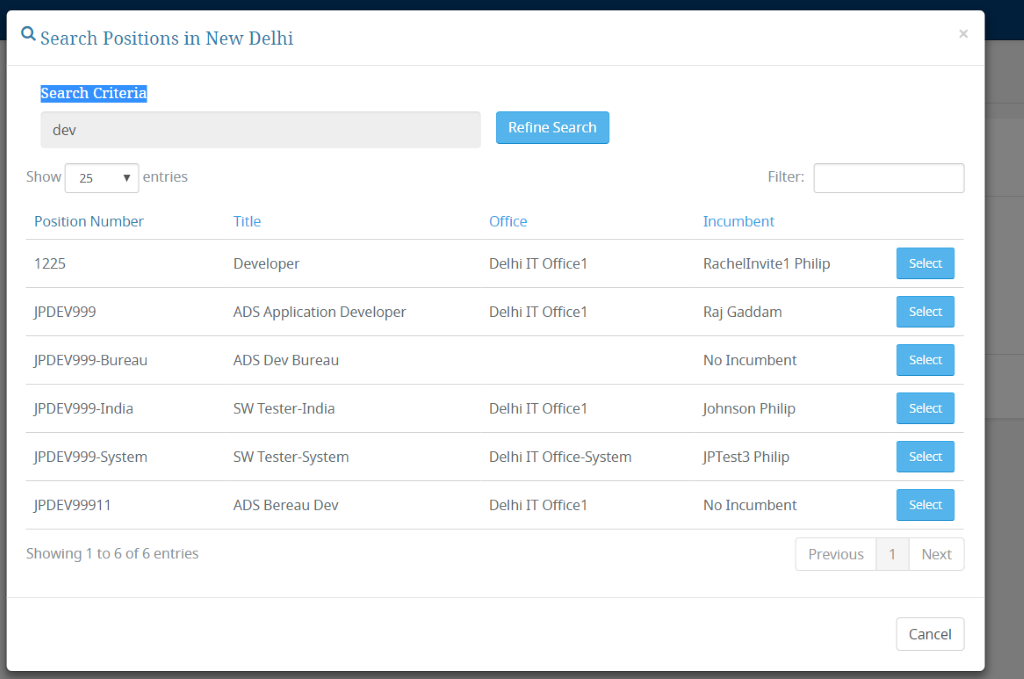1024x679 pixels.
Task: Select the SW Tester-India position
Action: (925, 408)
